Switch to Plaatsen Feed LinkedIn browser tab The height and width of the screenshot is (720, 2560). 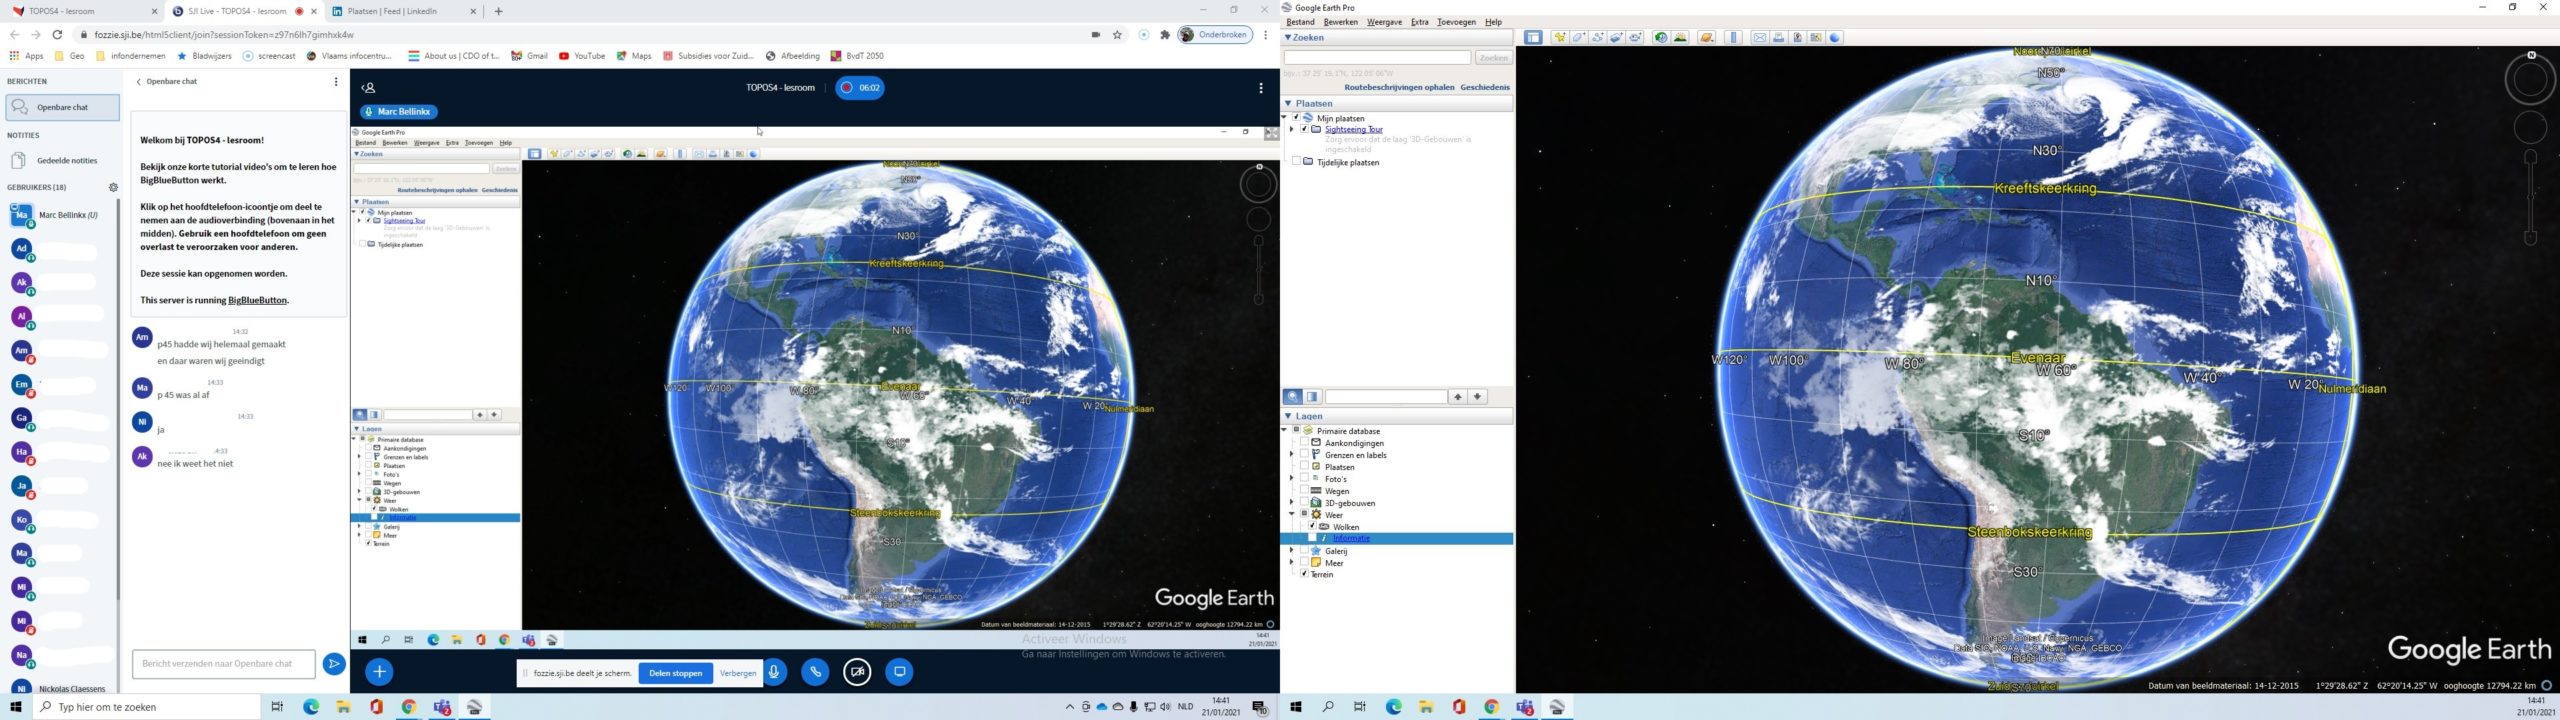click(x=403, y=11)
